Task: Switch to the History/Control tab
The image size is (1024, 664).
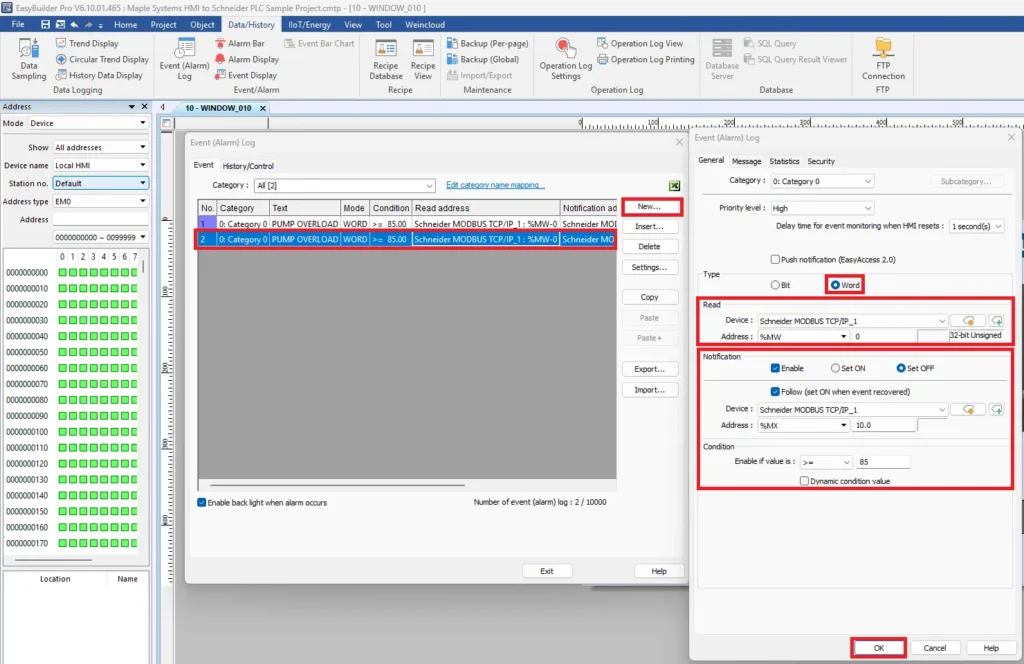Action: pyautogui.click(x=248, y=166)
